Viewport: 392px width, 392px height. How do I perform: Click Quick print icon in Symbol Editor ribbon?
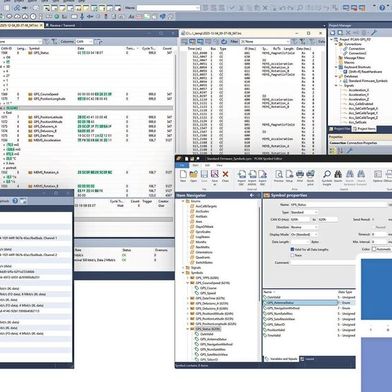(x=310, y=174)
